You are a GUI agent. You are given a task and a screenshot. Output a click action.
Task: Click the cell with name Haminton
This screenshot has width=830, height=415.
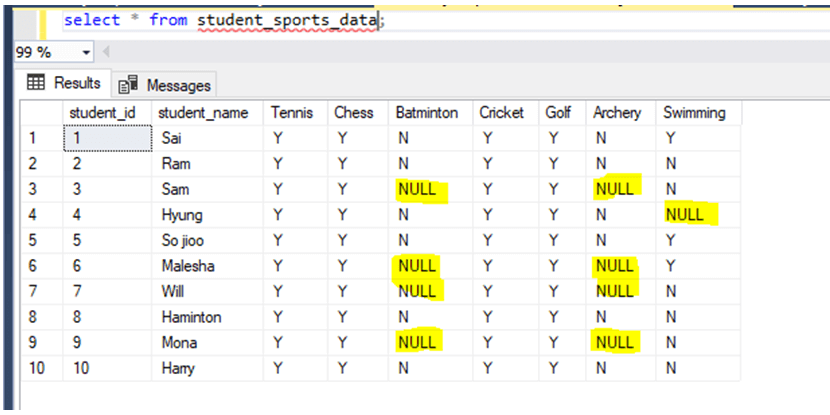(191, 317)
